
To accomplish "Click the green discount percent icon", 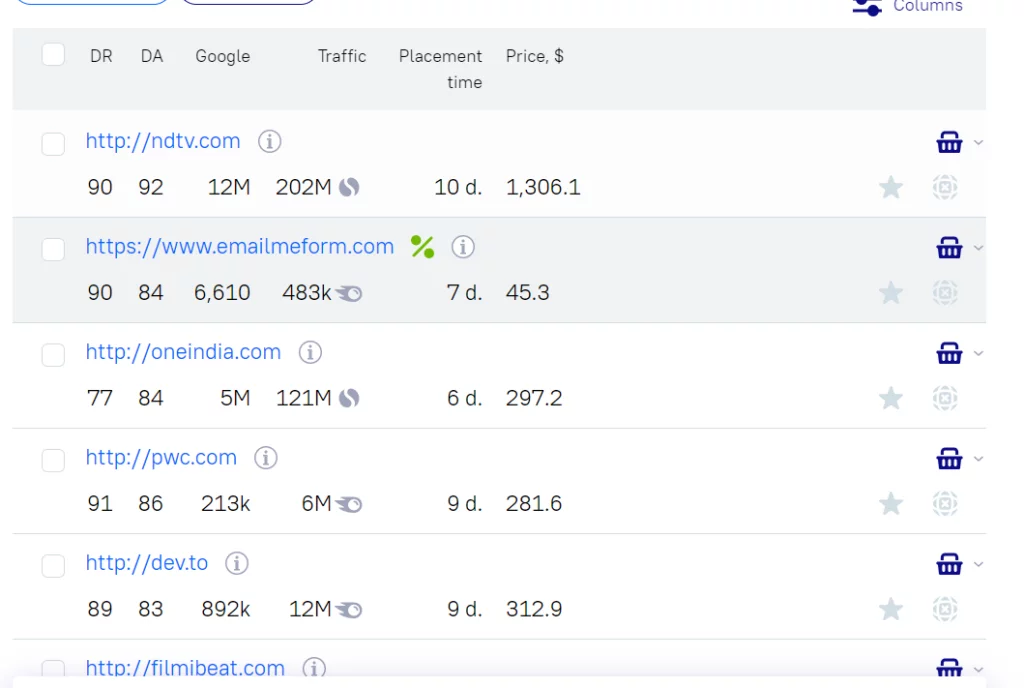I will pyautogui.click(x=423, y=247).
